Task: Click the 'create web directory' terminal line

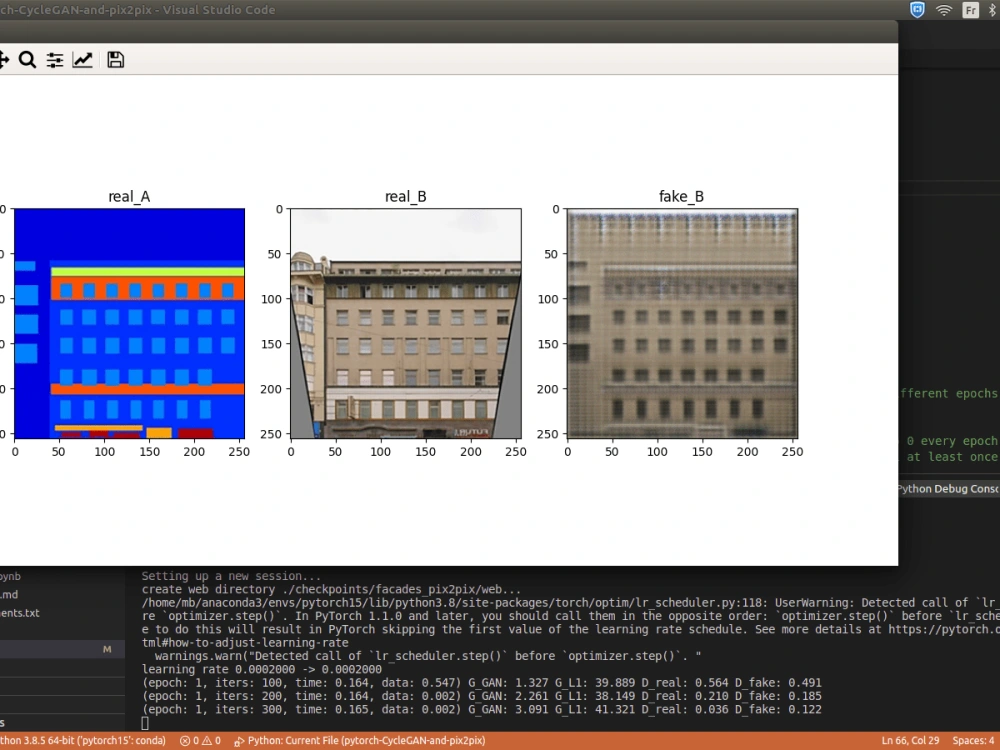Action: pos(331,589)
